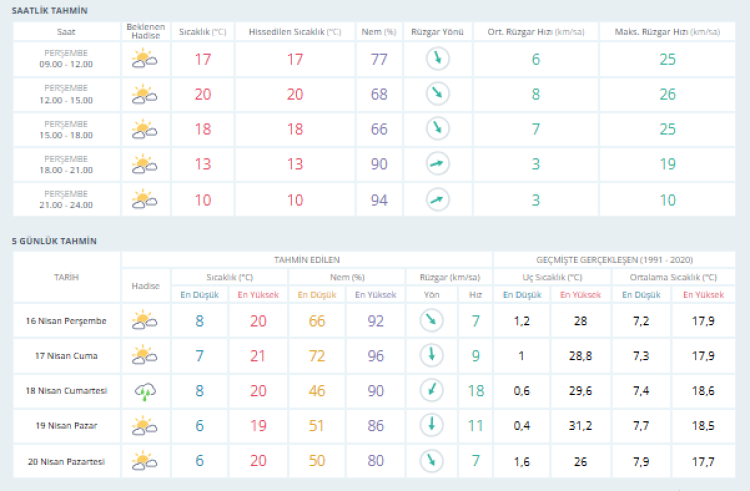The image size is (750, 491).
Task: Click the Maks. Rüzgar Hızı column header
Action: click(x=667, y=32)
